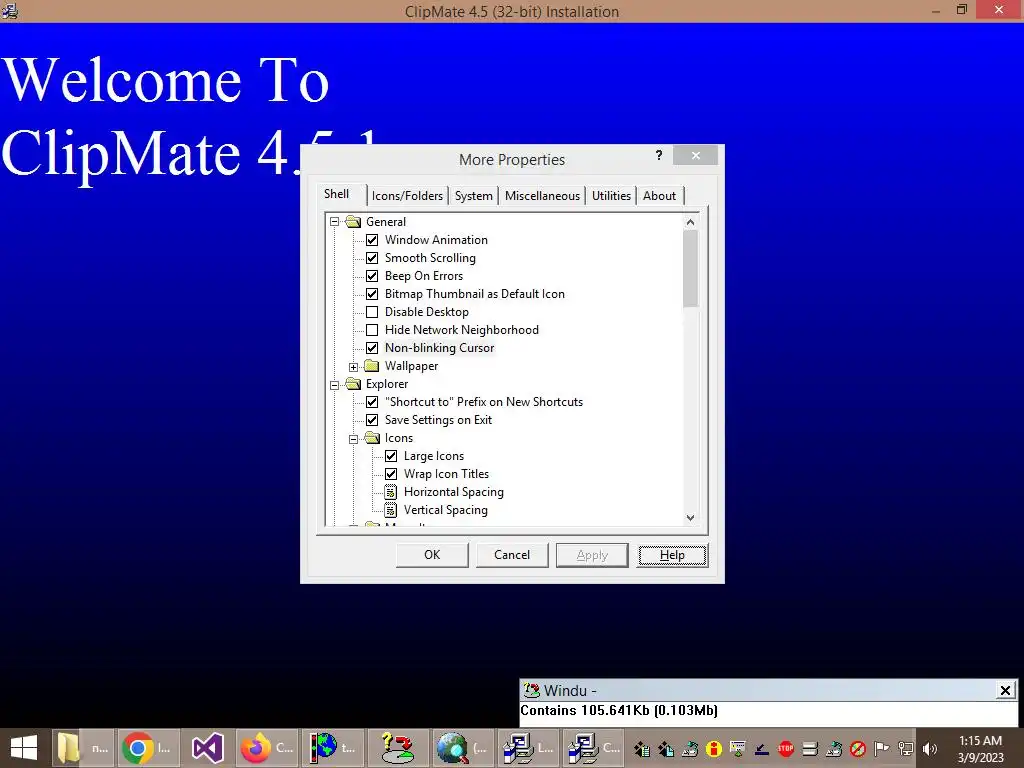
Task: Toggle Non-blinking Cursor checkbox
Action: (372, 348)
